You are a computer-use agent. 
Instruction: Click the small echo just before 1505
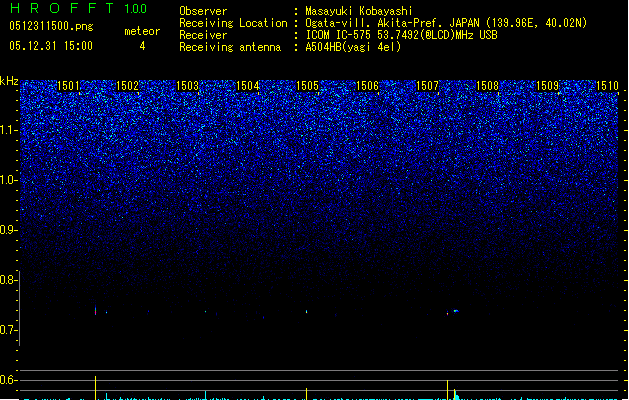[x=306, y=311]
